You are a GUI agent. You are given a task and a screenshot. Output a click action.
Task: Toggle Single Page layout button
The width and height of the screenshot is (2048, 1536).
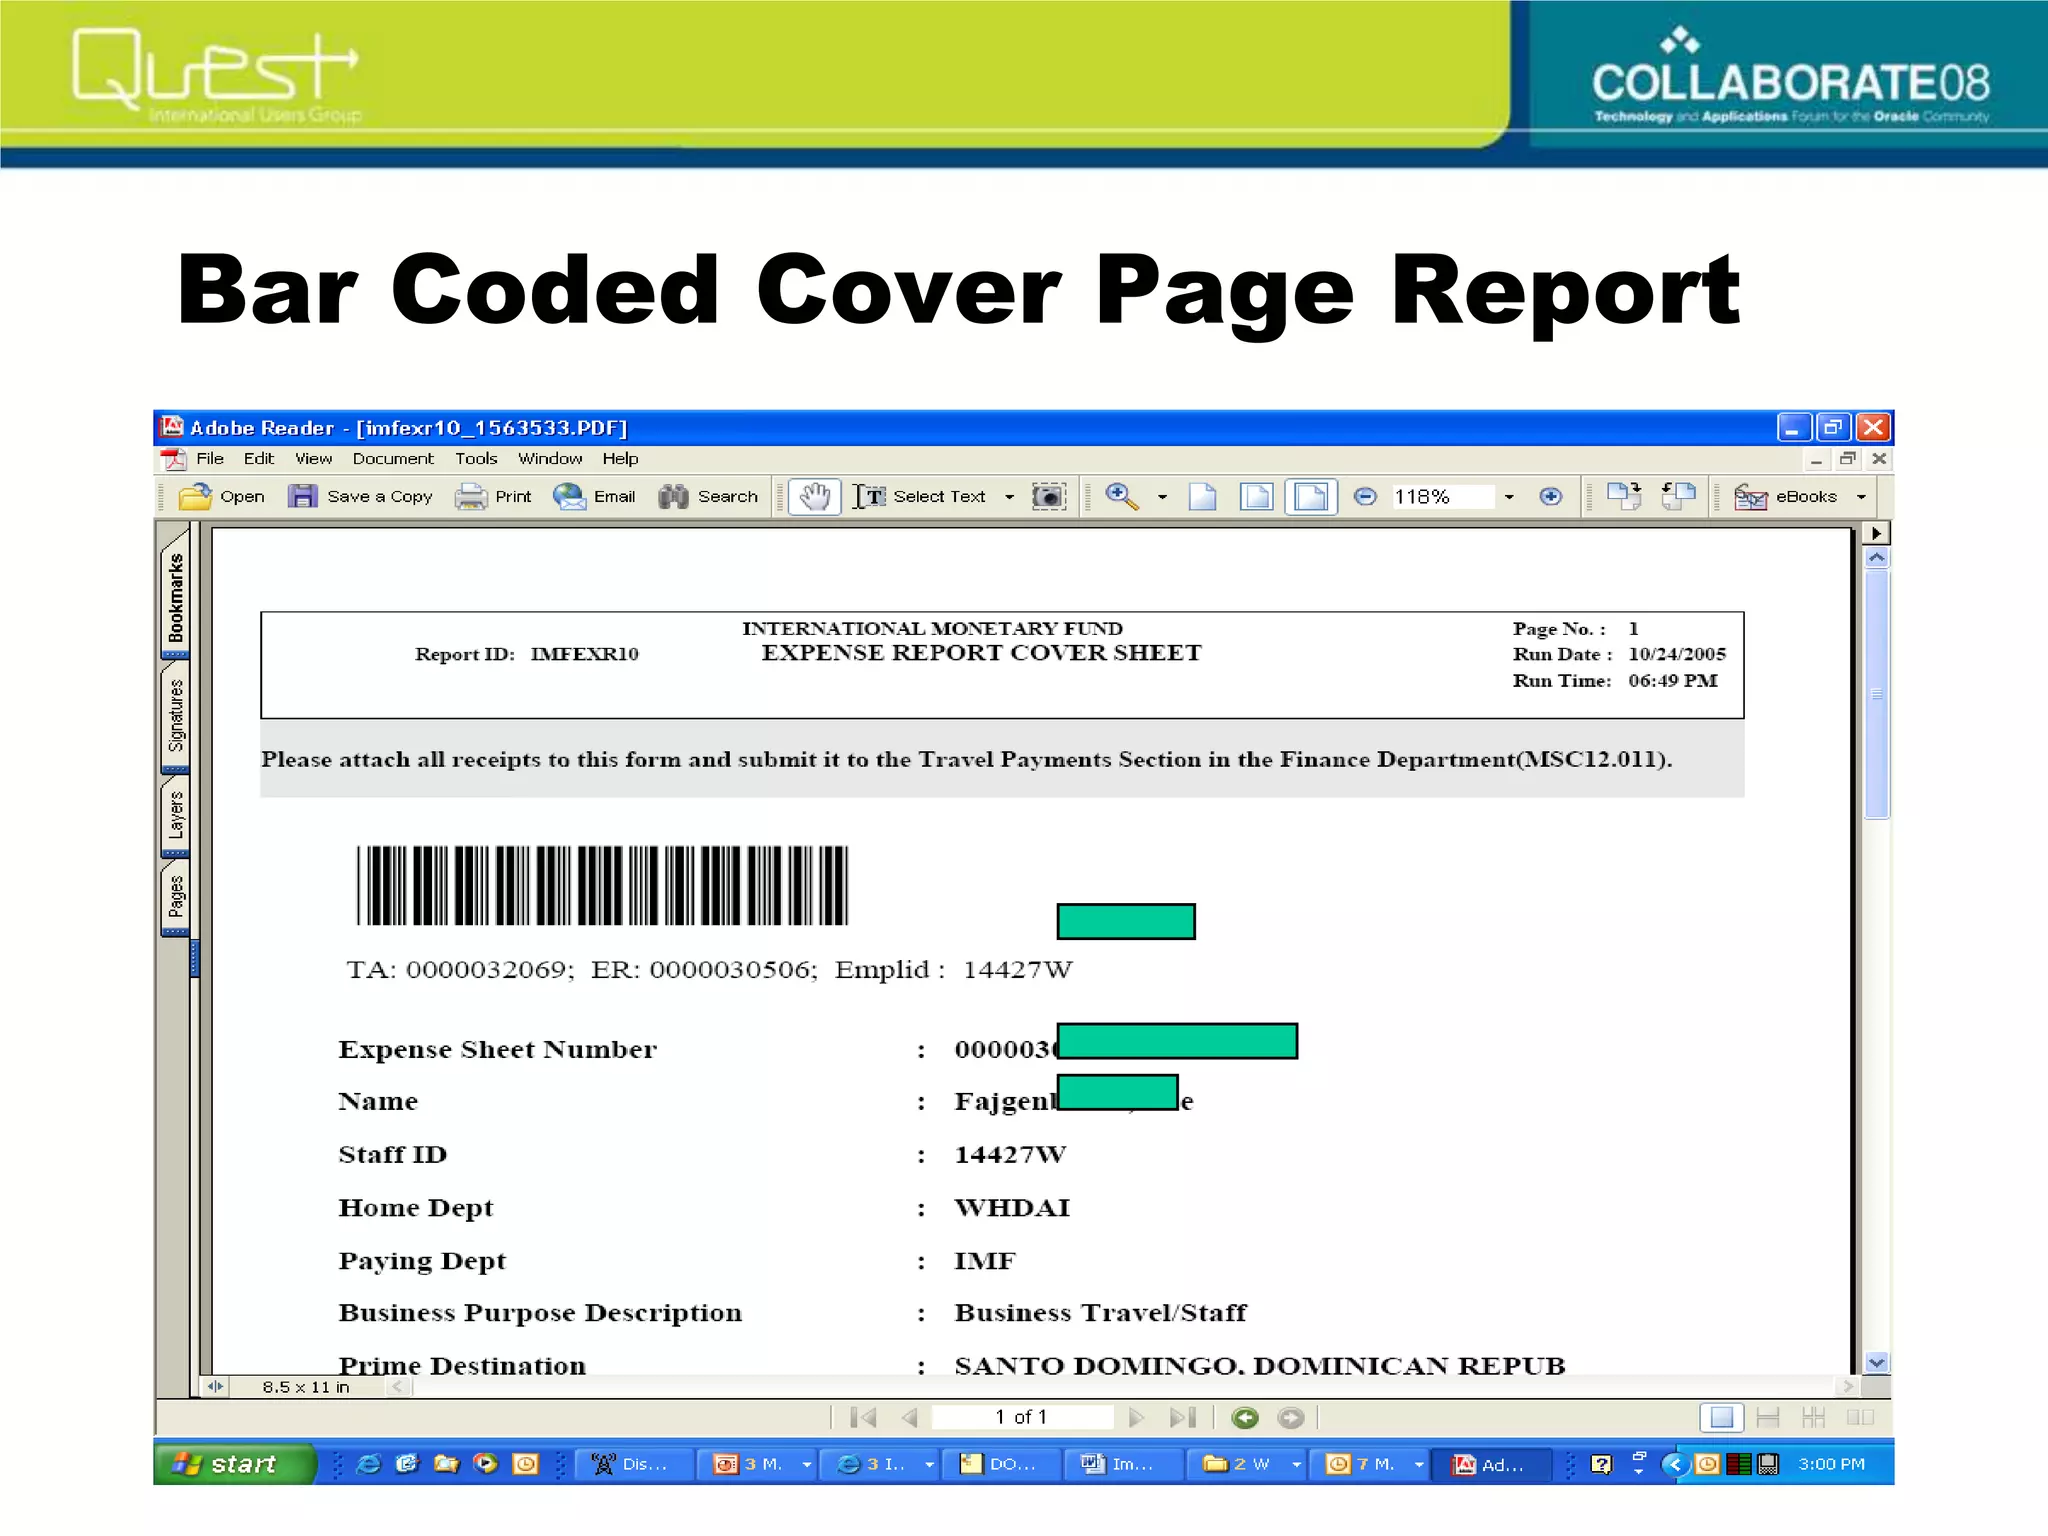[1721, 1417]
